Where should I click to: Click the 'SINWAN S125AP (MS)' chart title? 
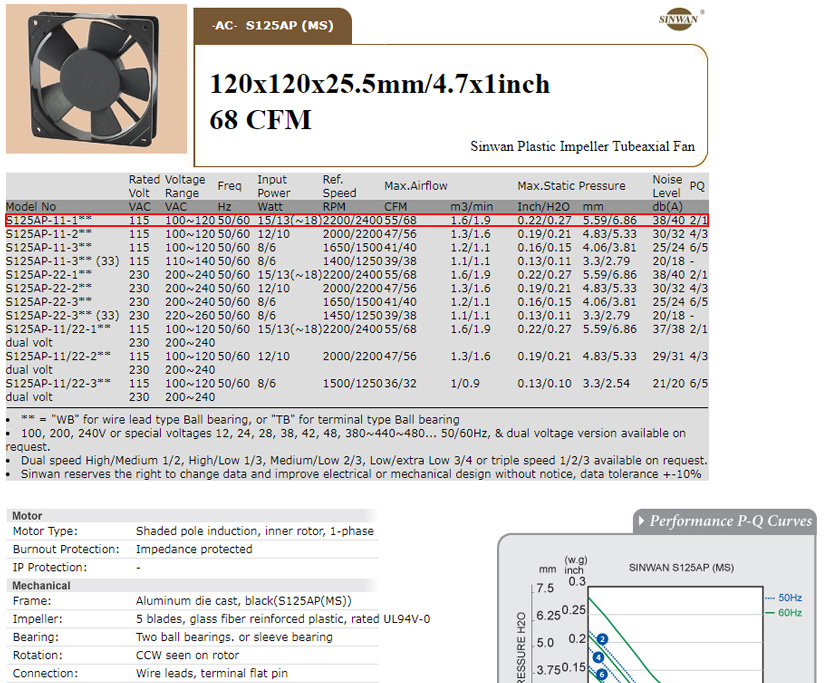coord(681,568)
